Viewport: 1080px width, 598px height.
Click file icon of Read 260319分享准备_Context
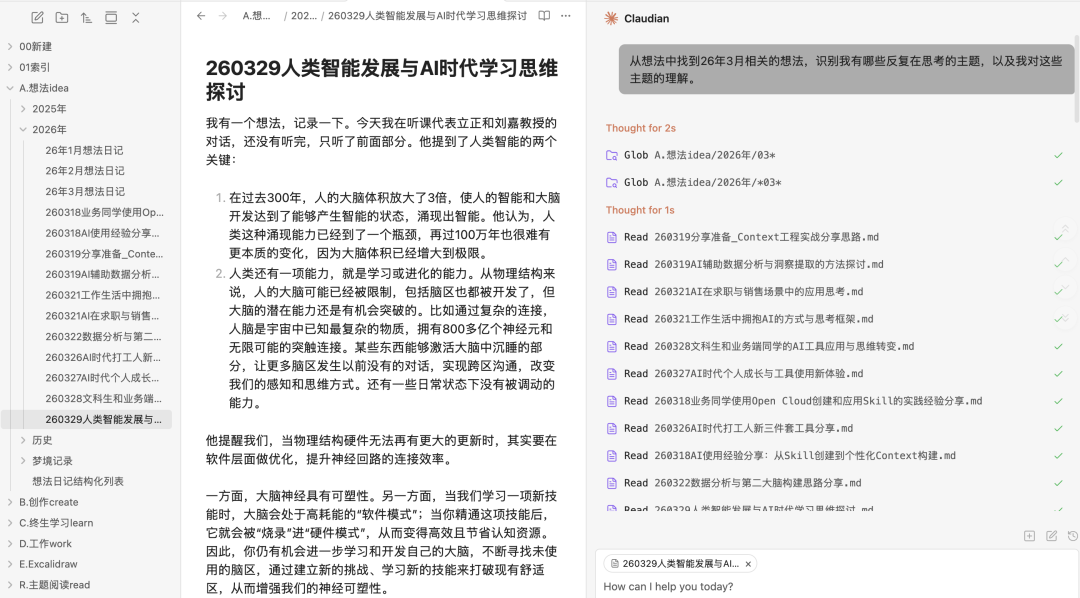click(612, 238)
